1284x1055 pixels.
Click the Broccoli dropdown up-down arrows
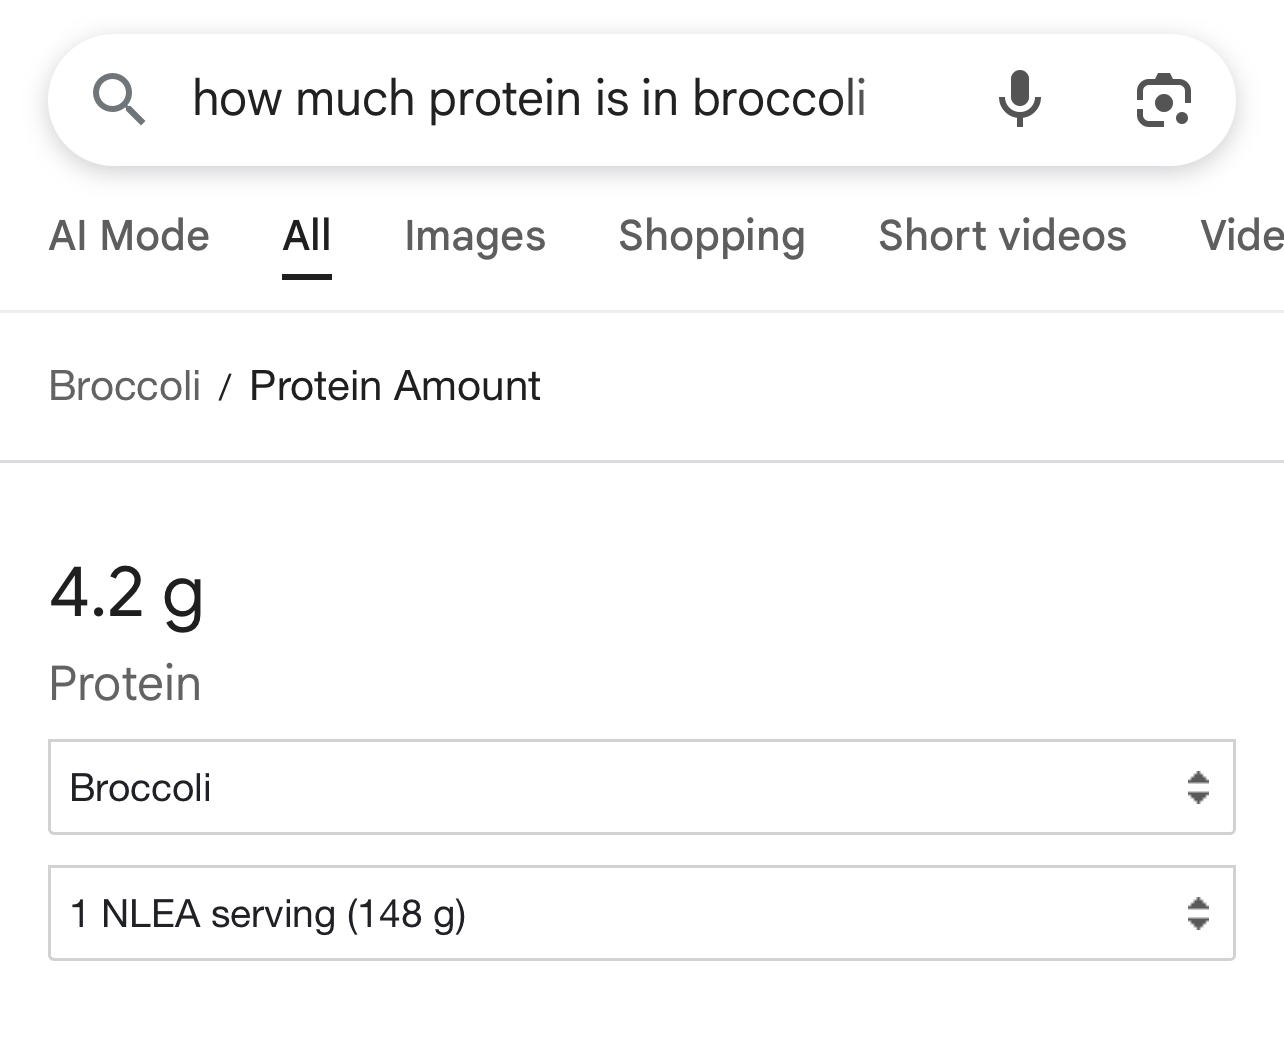click(x=1198, y=788)
